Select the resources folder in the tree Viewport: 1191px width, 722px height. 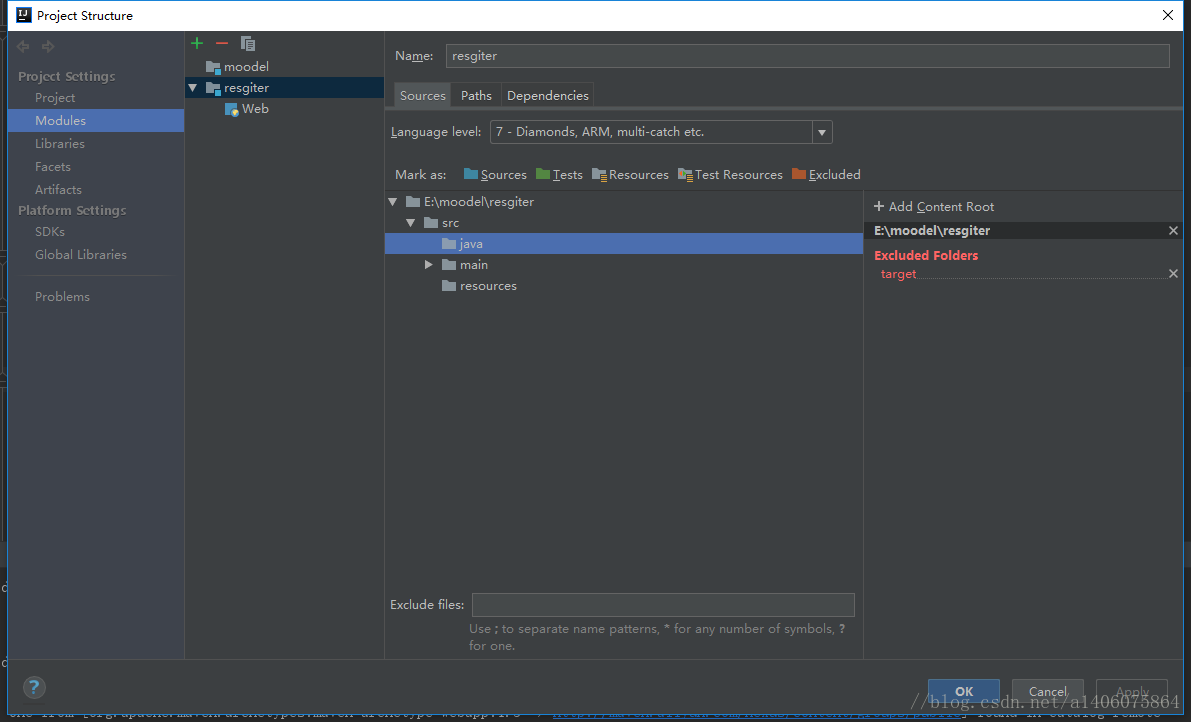click(x=479, y=286)
